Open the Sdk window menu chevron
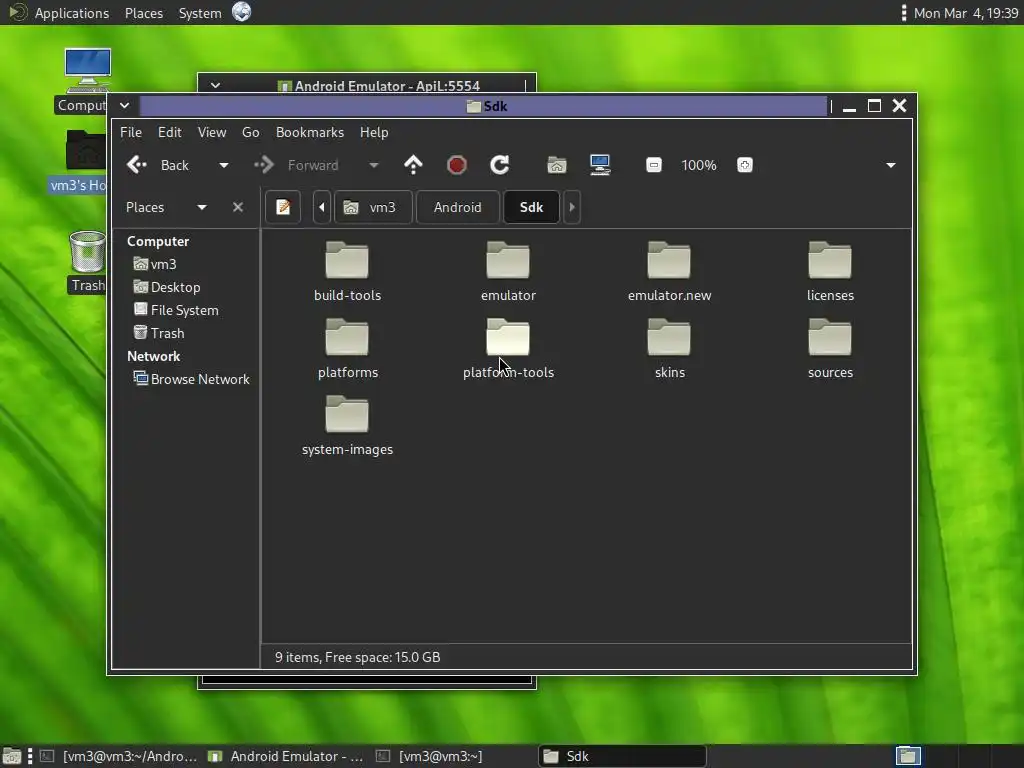This screenshot has height=768, width=1024. coord(124,105)
